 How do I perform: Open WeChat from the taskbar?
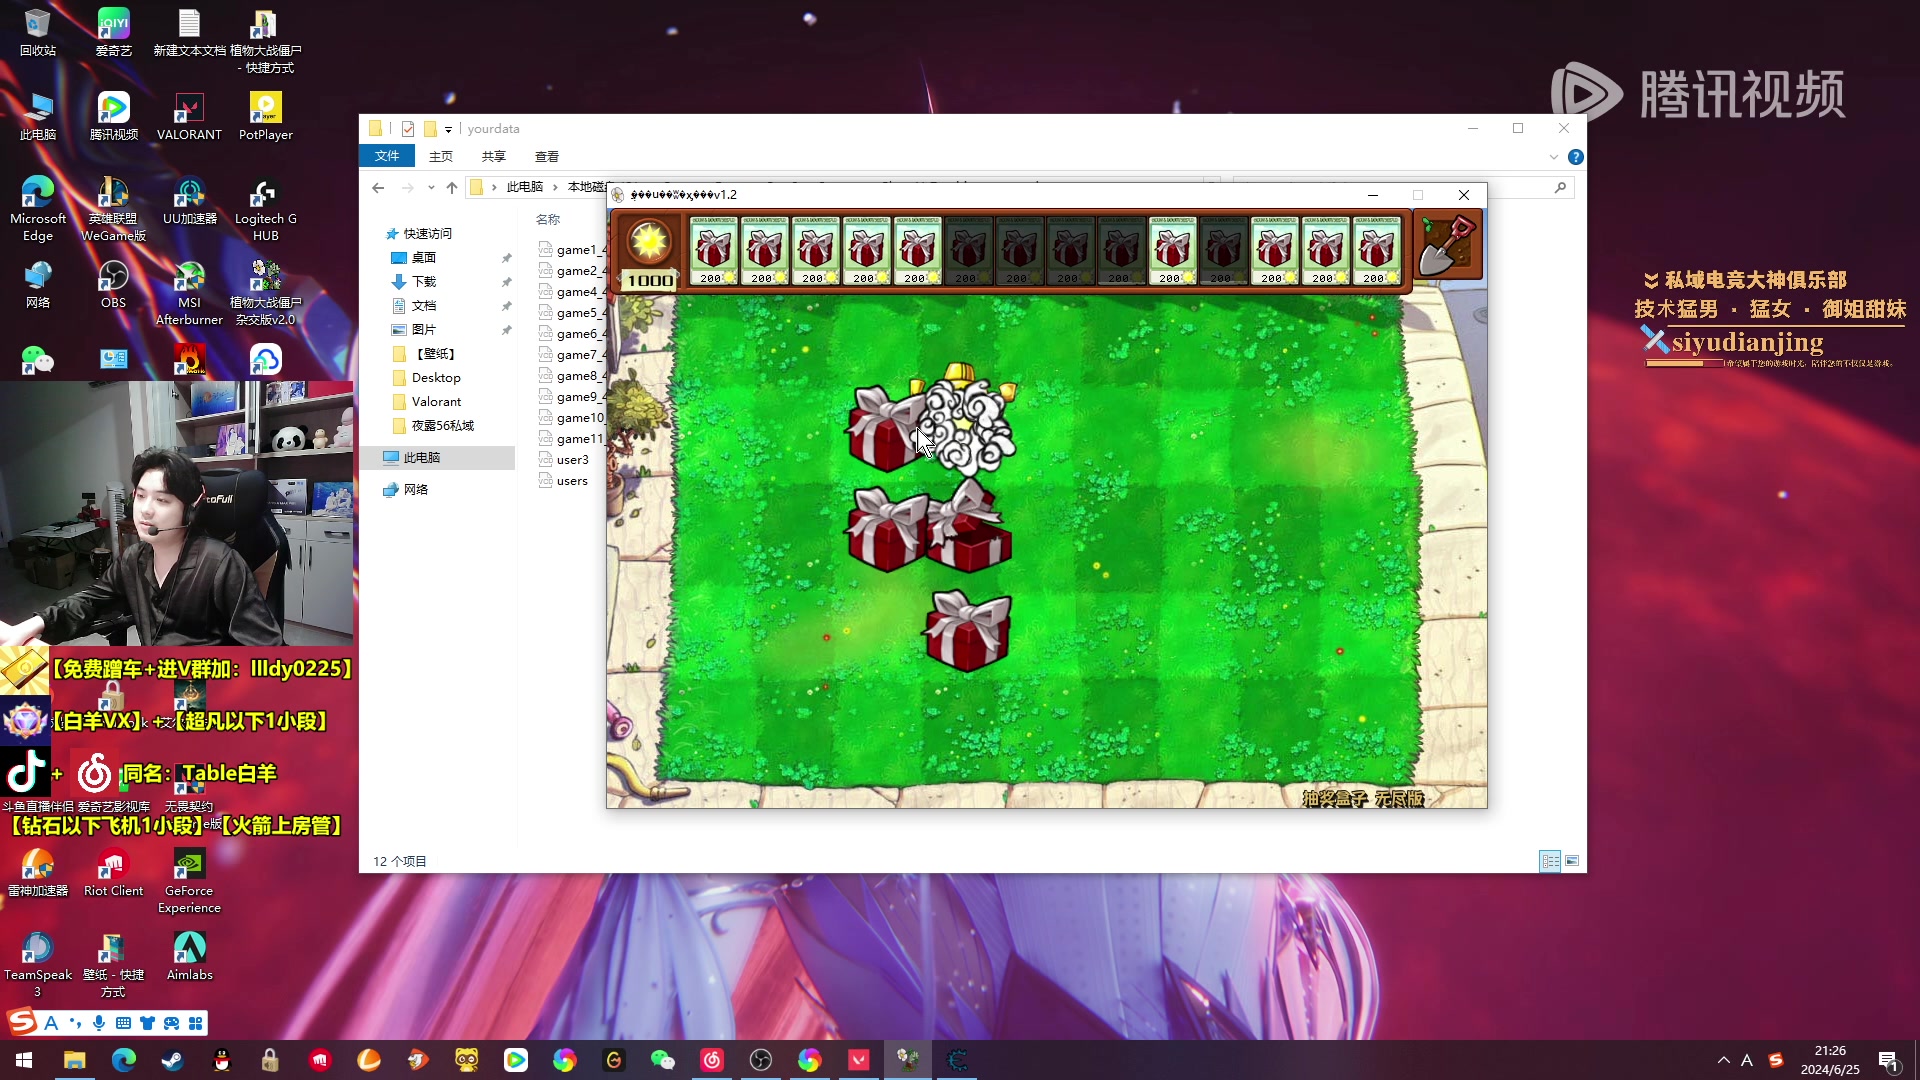[662, 1060]
